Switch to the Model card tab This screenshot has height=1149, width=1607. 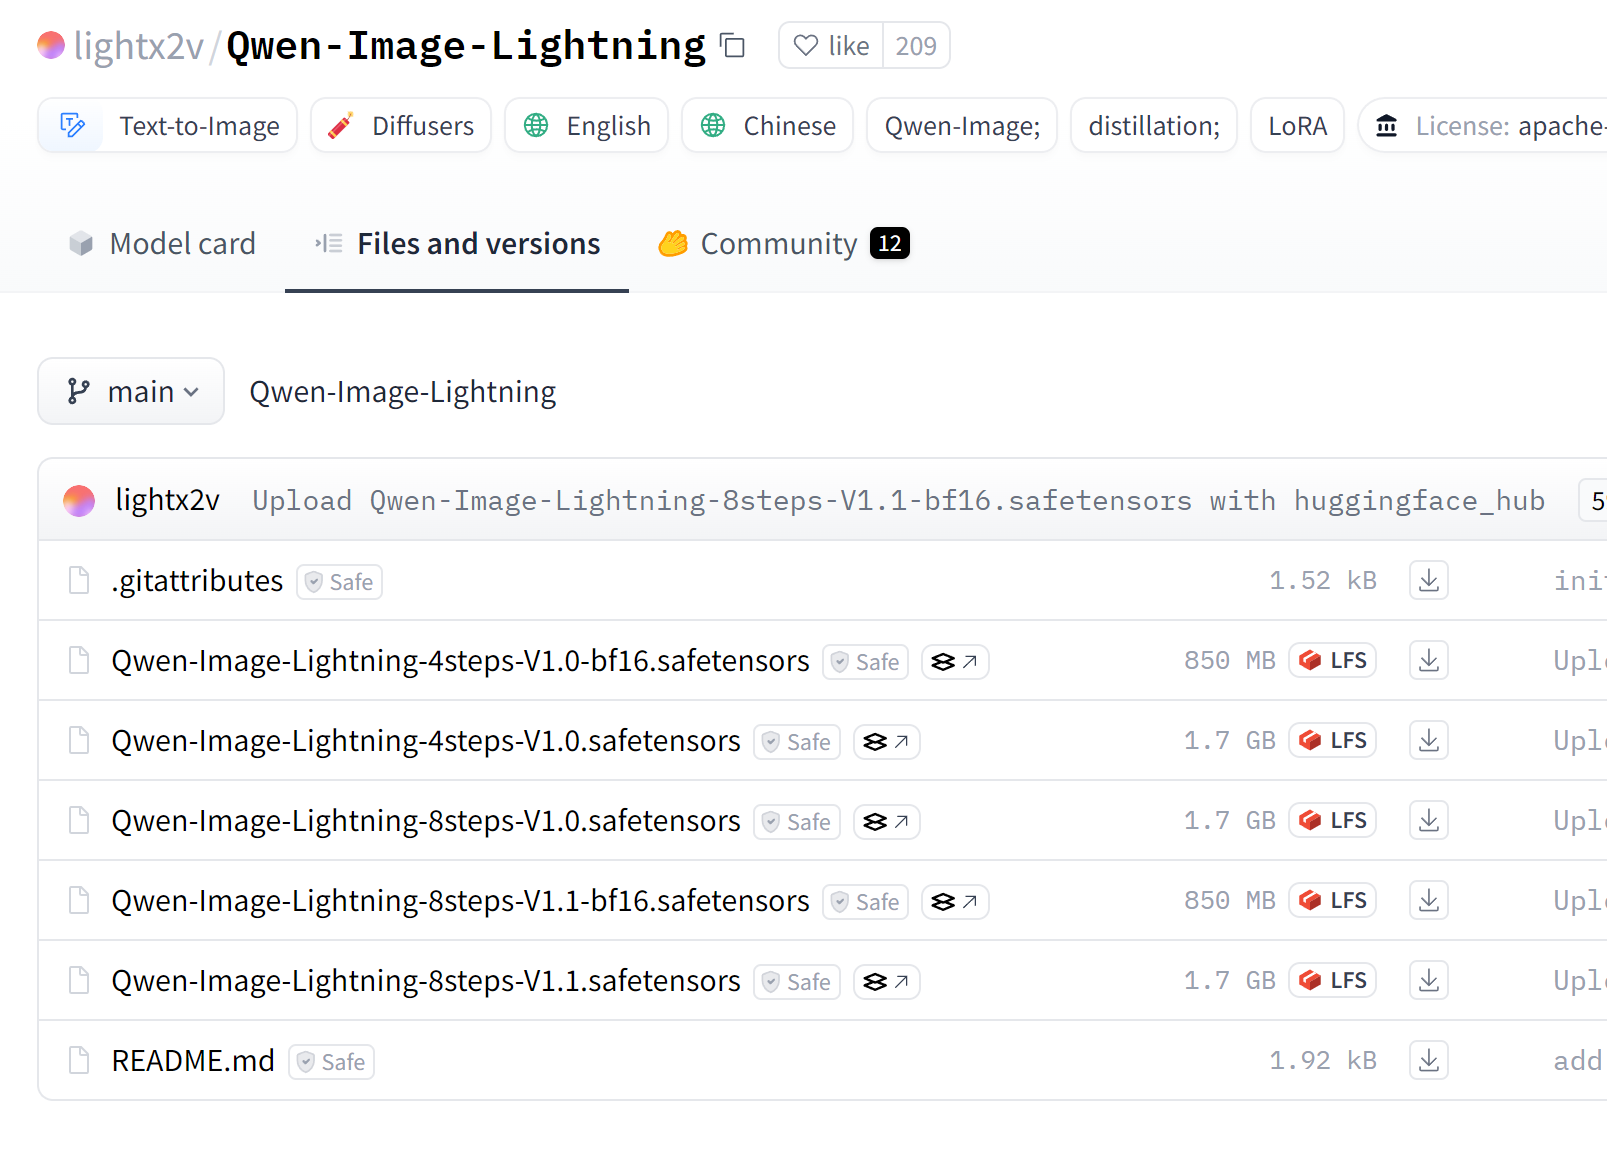pyautogui.click(x=162, y=244)
